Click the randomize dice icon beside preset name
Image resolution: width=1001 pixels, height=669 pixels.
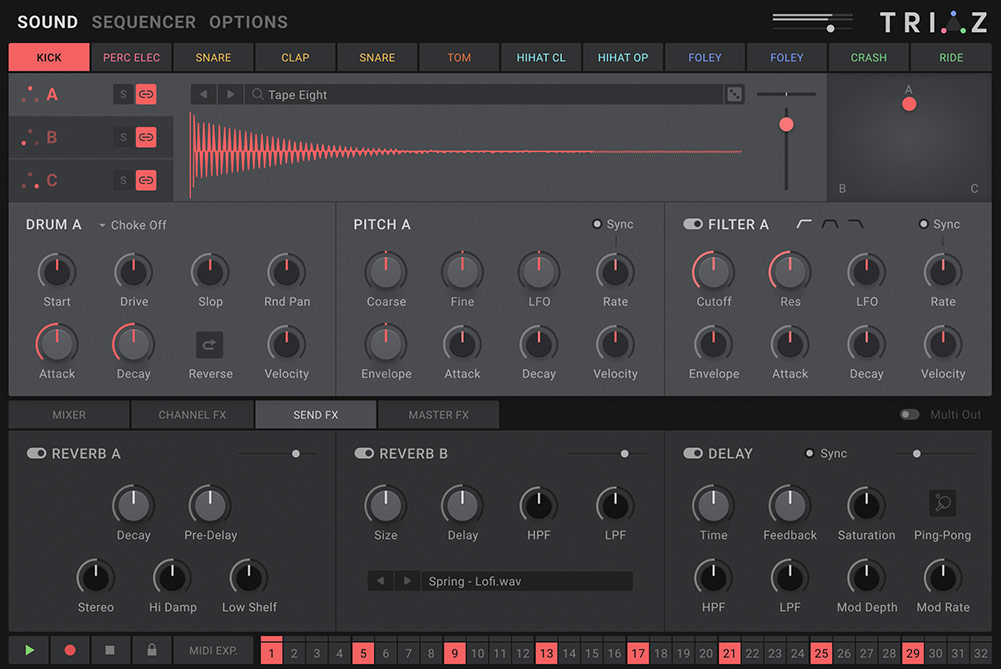(735, 94)
